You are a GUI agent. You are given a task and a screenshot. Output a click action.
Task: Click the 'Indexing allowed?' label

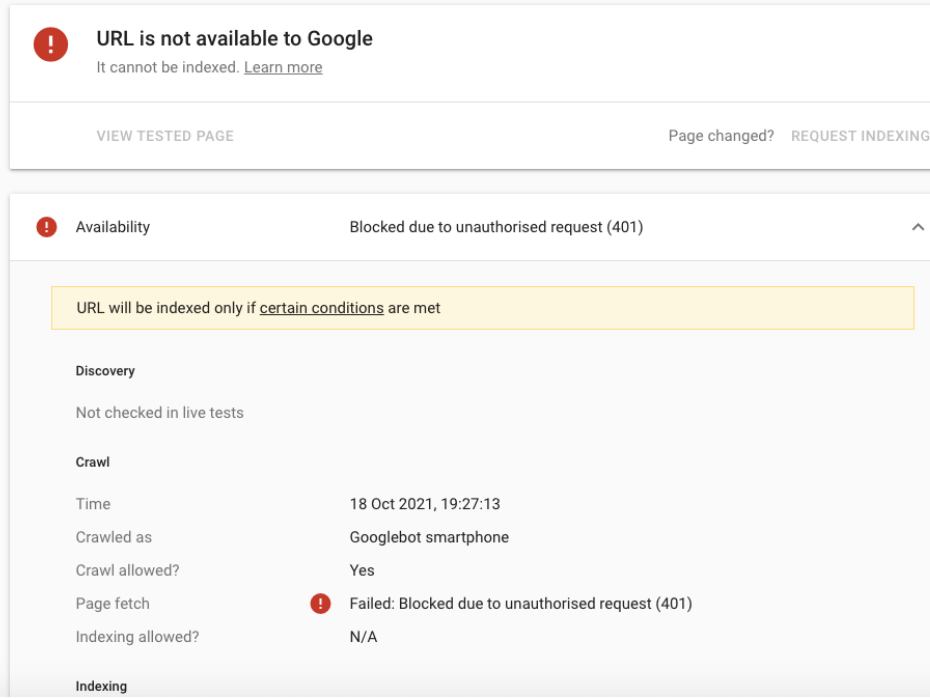pos(137,637)
